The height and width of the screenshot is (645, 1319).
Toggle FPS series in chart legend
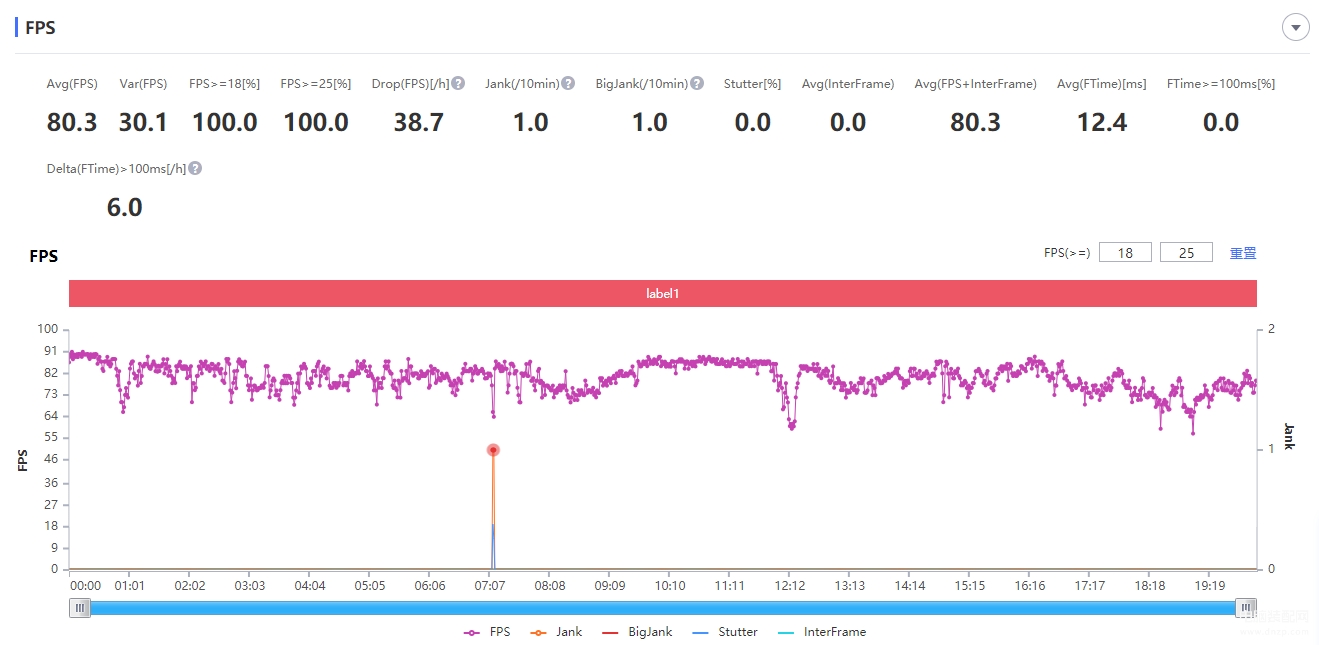[x=488, y=632]
